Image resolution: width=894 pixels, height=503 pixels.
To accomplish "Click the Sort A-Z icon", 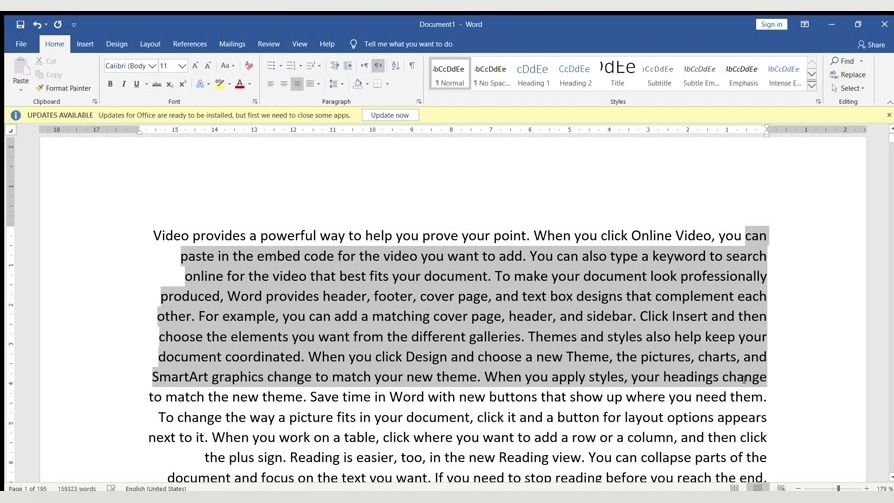I will click(x=396, y=66).
